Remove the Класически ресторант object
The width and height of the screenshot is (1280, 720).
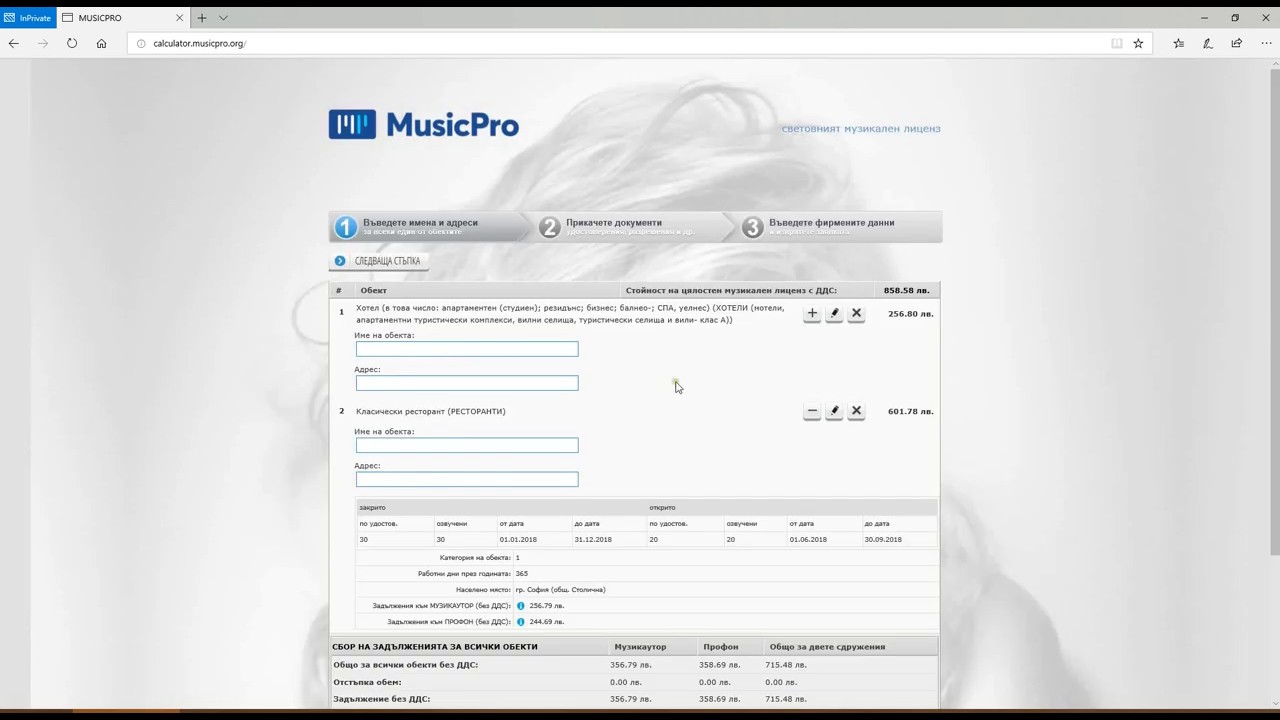coord(856,411)
